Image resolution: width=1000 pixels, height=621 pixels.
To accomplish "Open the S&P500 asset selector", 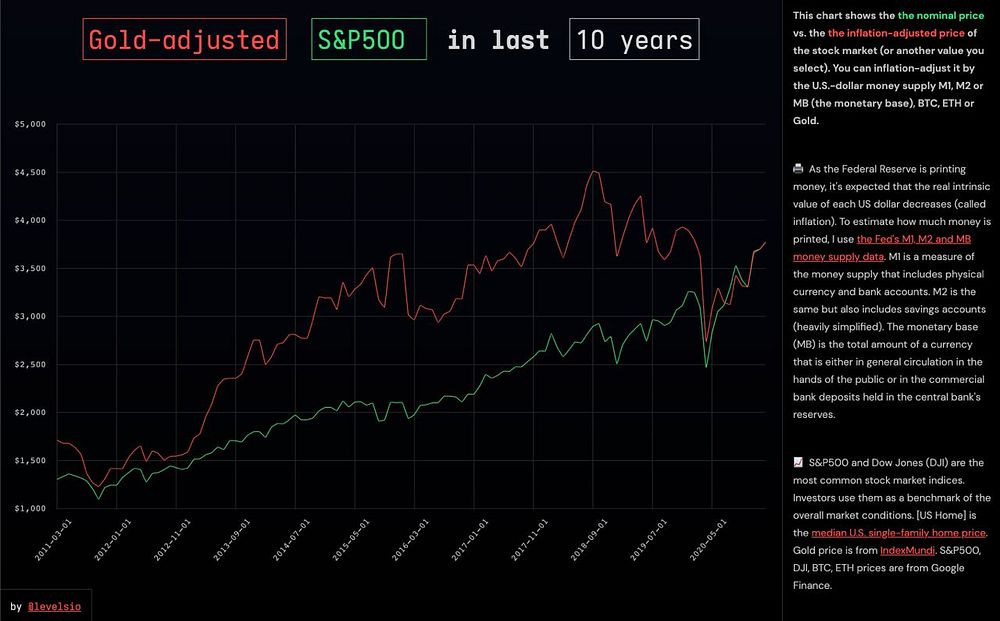I will (x=369, y=40).
